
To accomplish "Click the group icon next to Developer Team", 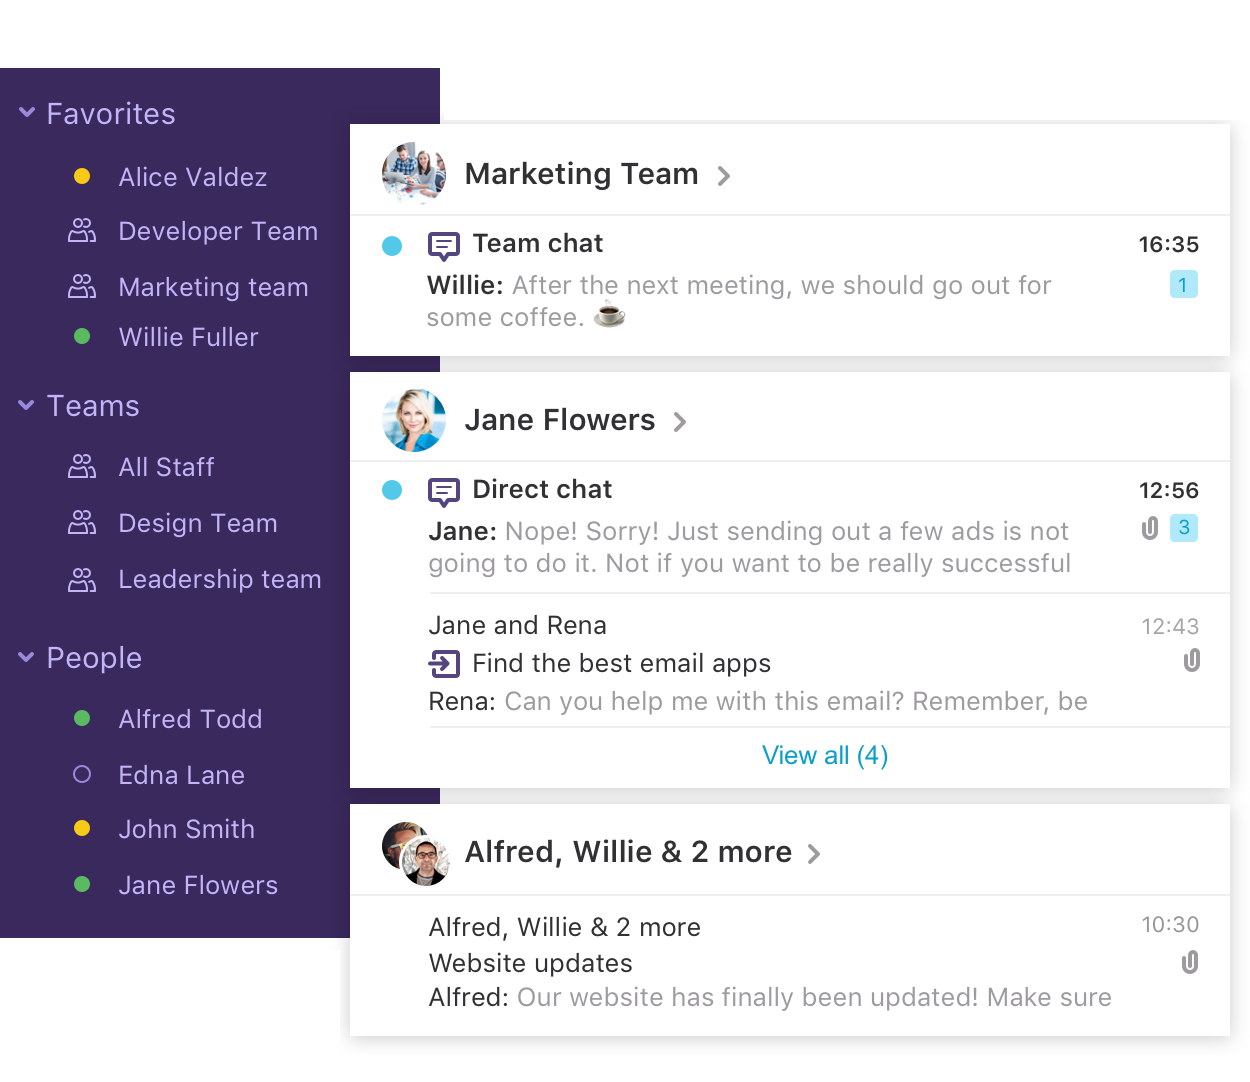I will (81, 231).
